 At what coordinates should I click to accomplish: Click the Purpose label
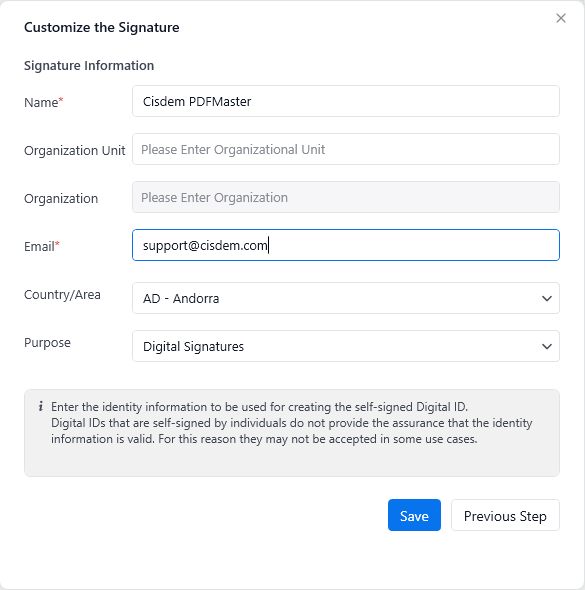click(x=47, y=342)
